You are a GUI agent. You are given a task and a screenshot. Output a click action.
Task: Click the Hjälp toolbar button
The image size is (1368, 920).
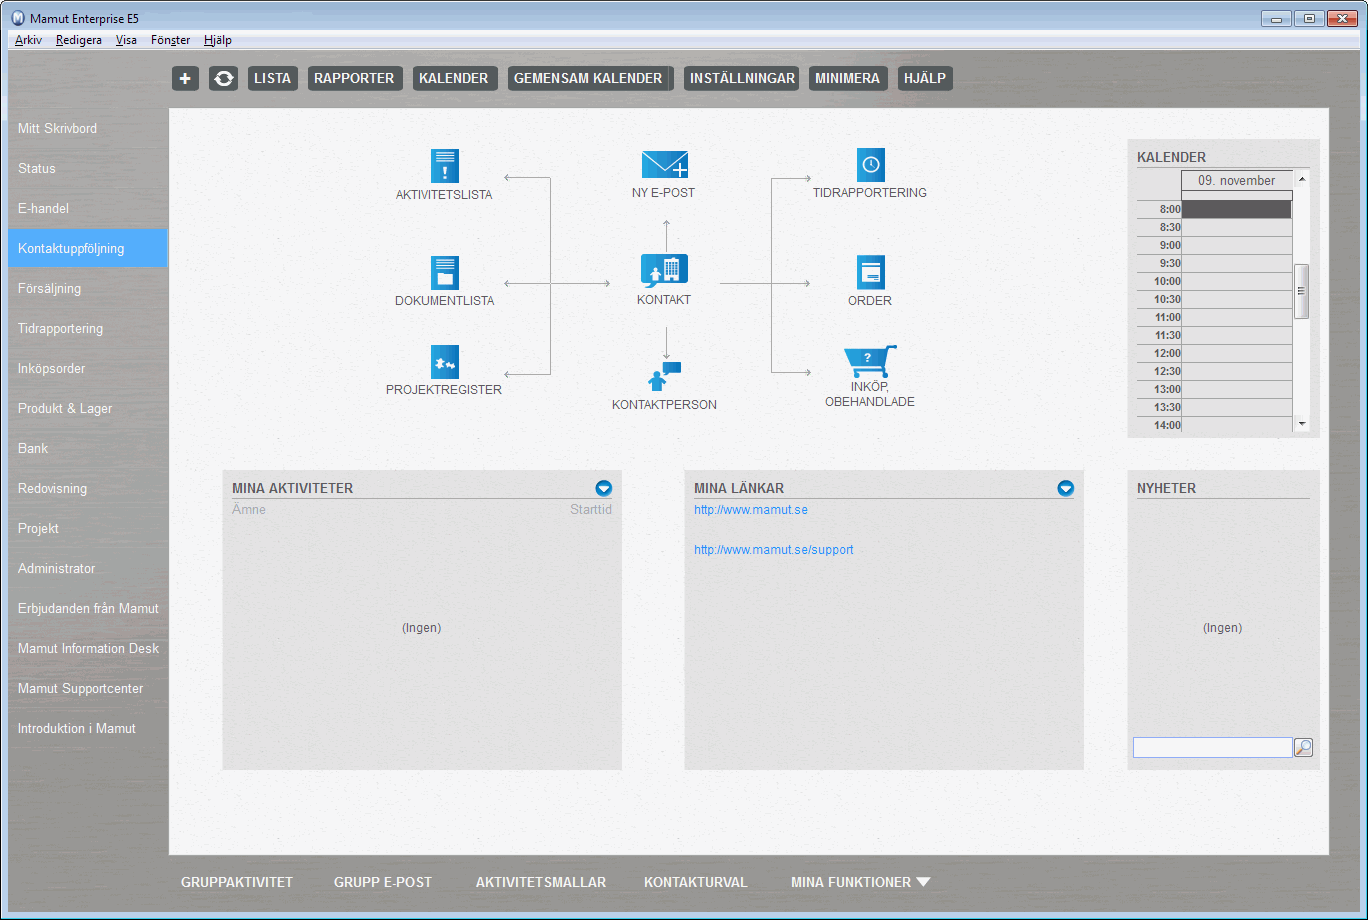(x=925, y=79)
